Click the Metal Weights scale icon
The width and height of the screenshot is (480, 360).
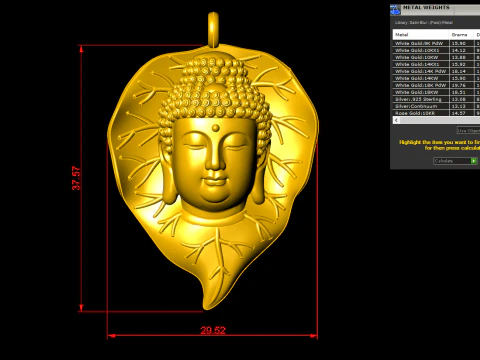pos(395,10)
